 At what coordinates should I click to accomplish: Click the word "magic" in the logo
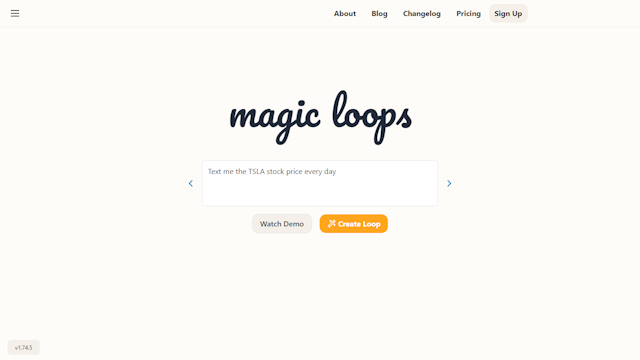tap(275, 120)
